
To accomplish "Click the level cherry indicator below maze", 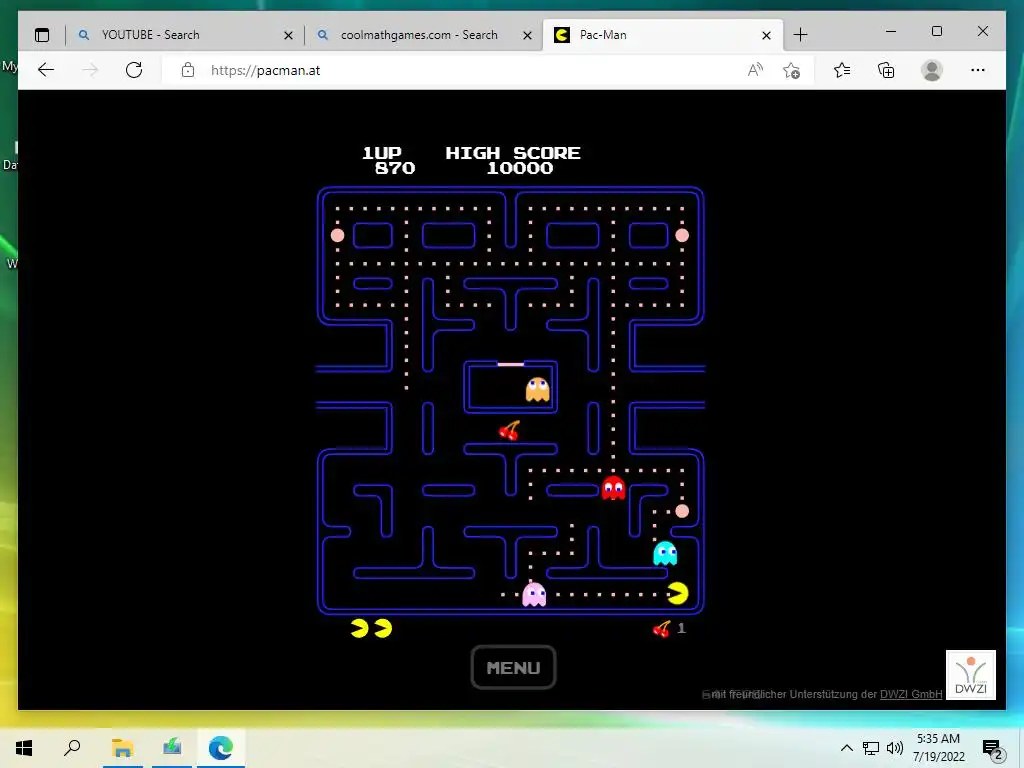I will tap(662, 629).
